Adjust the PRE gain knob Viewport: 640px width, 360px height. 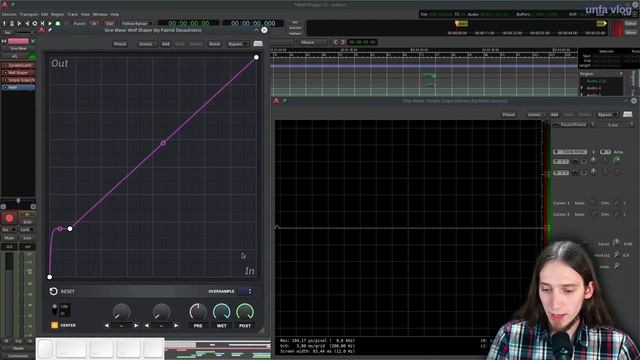click(198, 312)
